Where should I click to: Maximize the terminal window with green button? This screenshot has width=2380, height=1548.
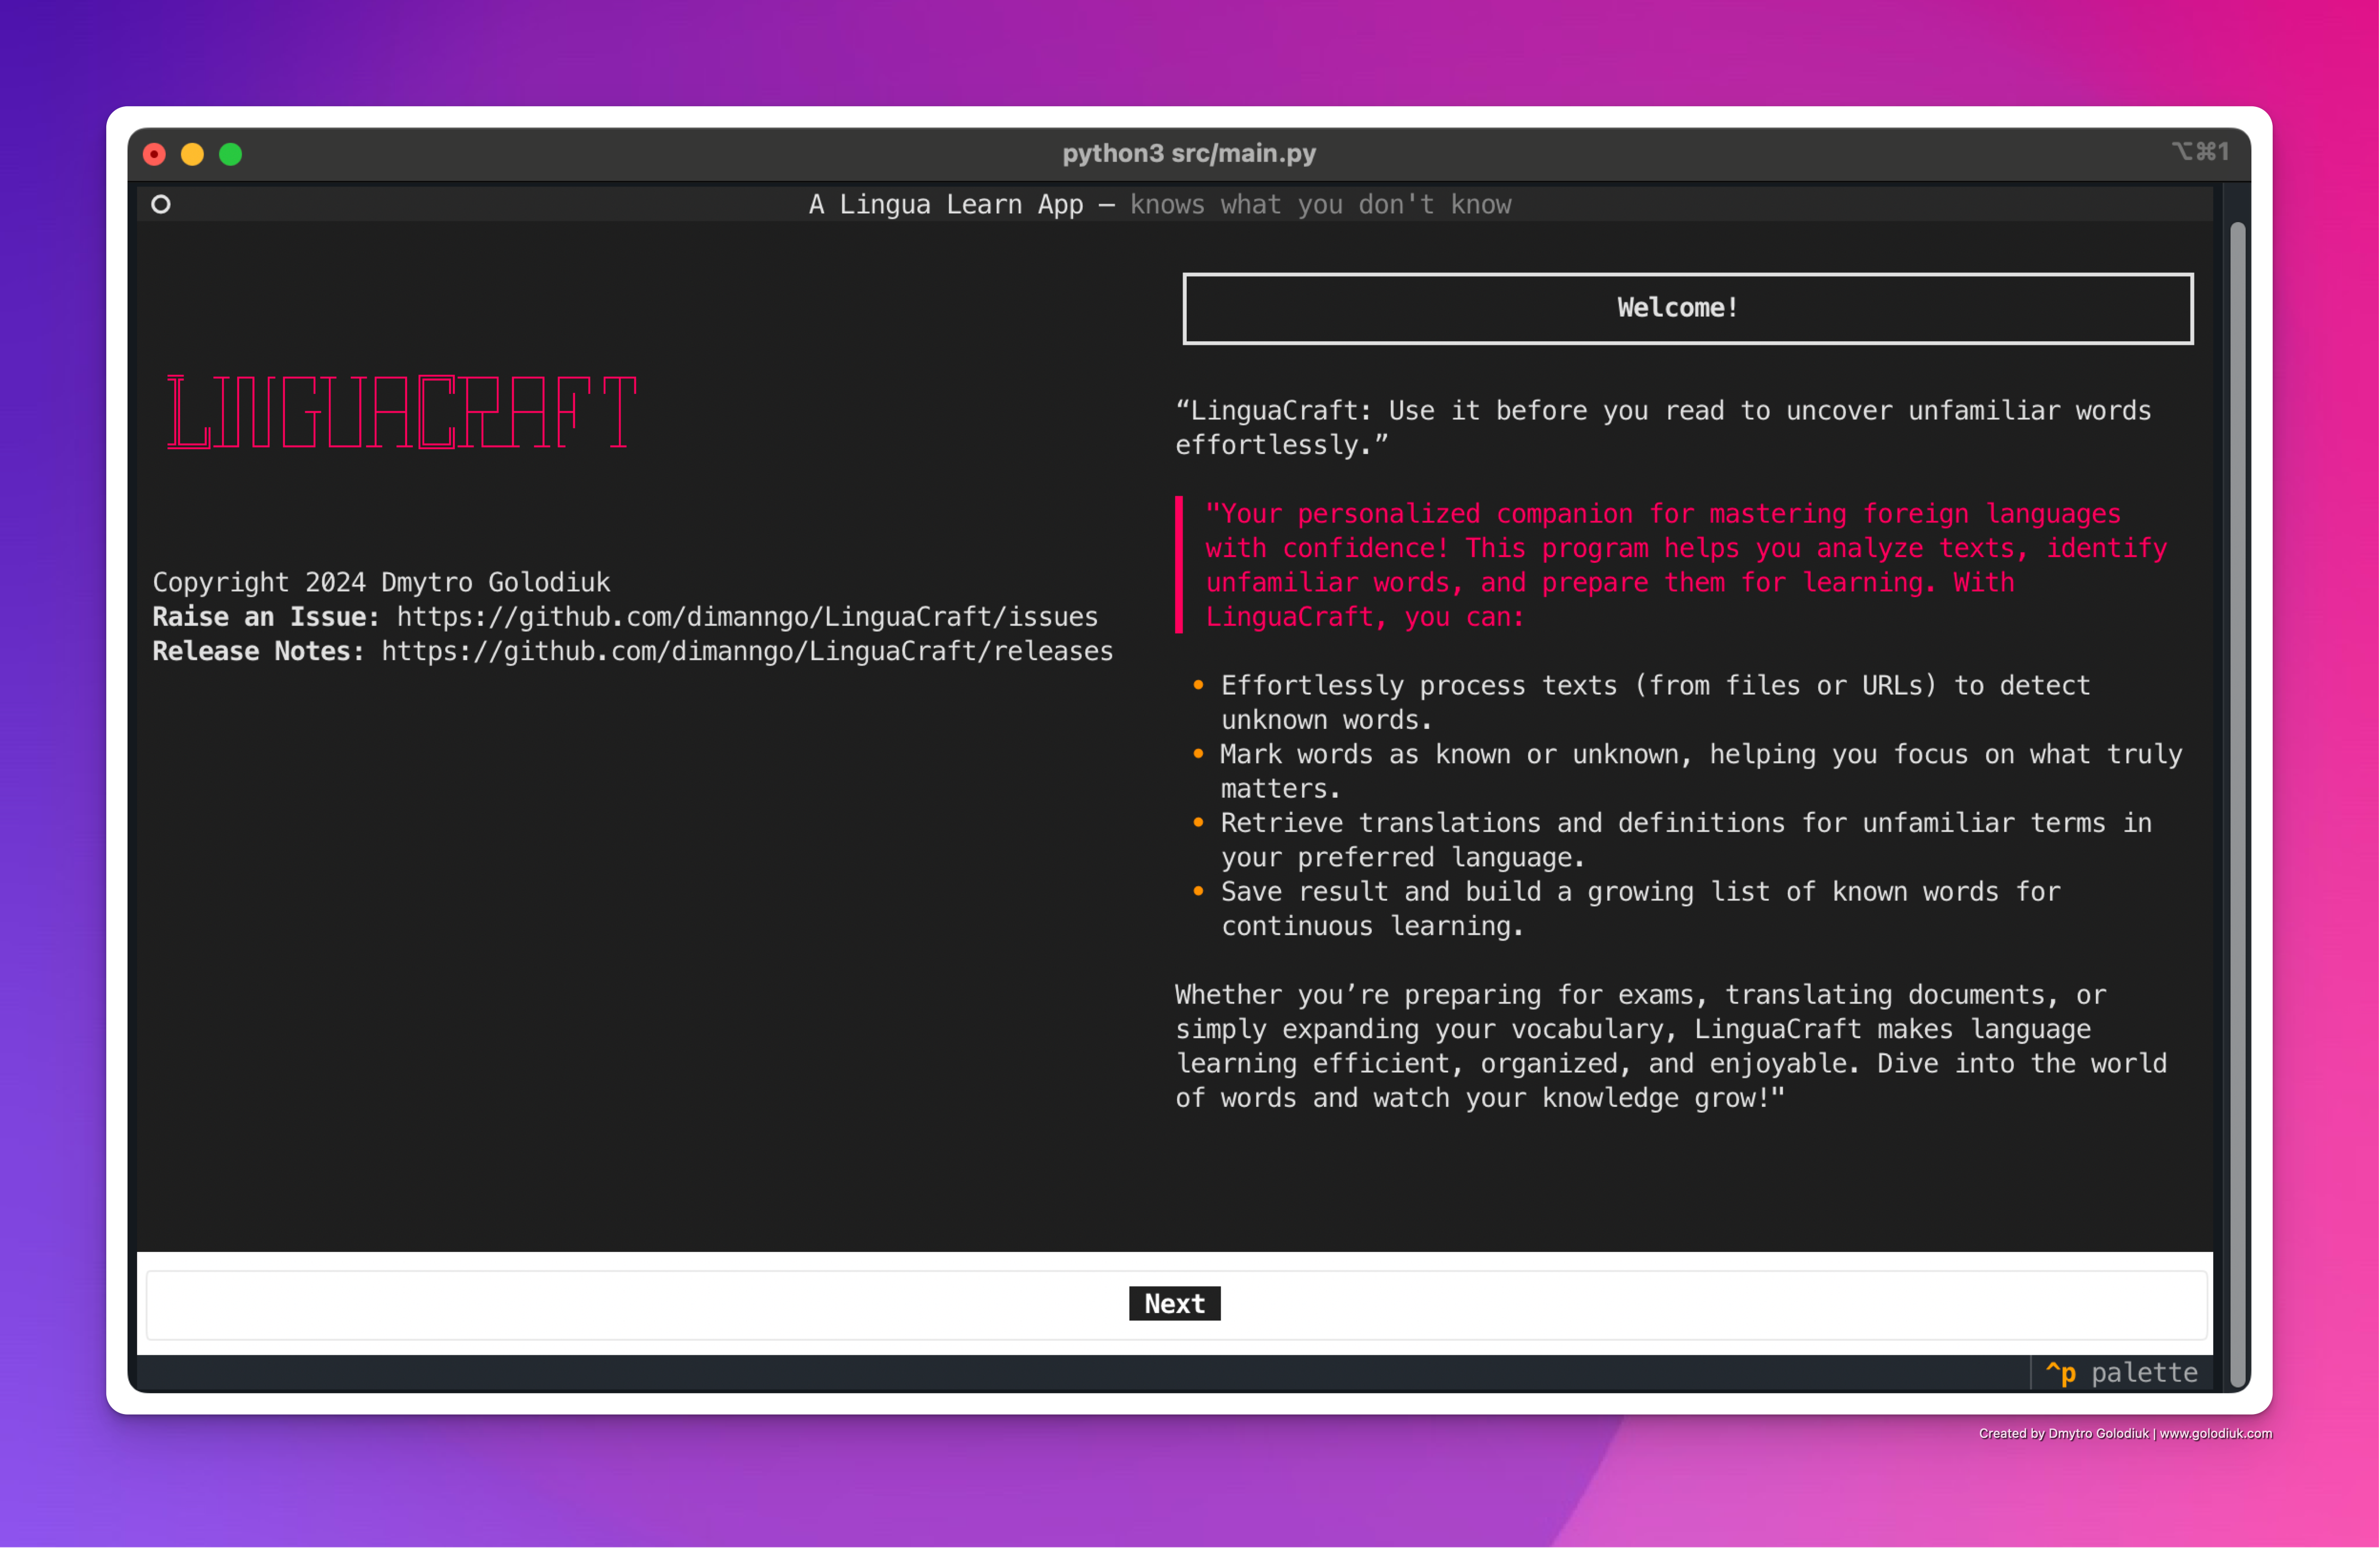tap(231, 154)
